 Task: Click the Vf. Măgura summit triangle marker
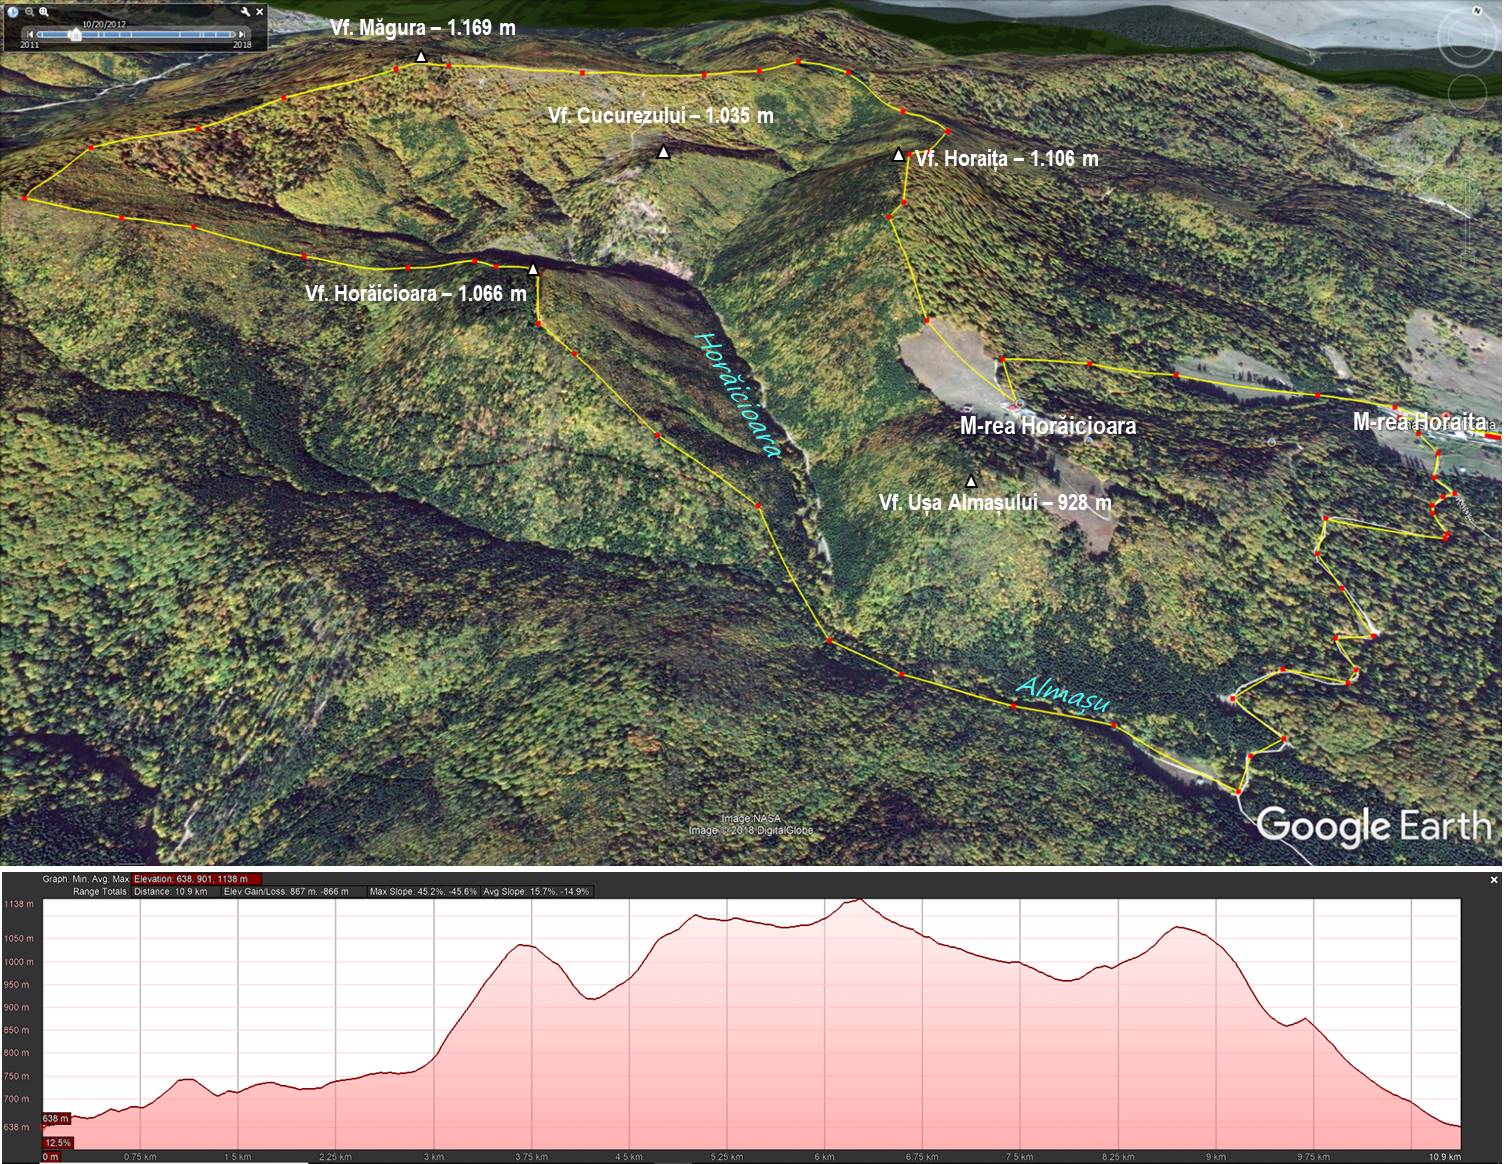421,57
